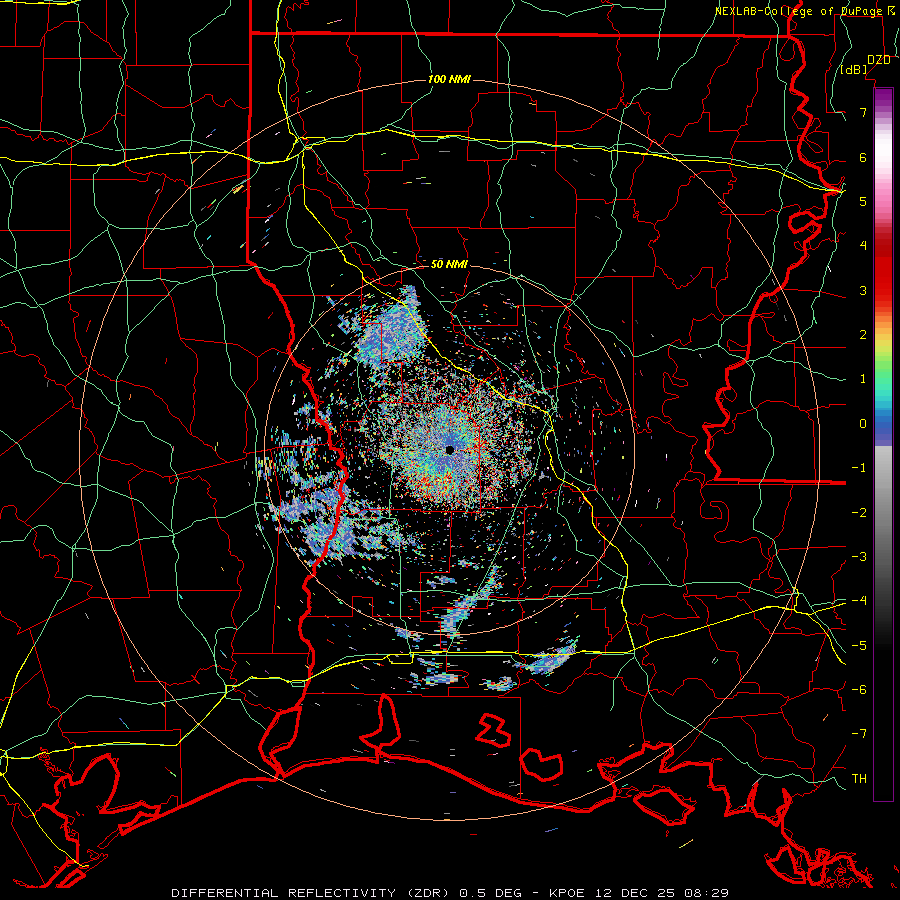Click the '0.5 DEG' elevation angle text

(x=490, y=893)
